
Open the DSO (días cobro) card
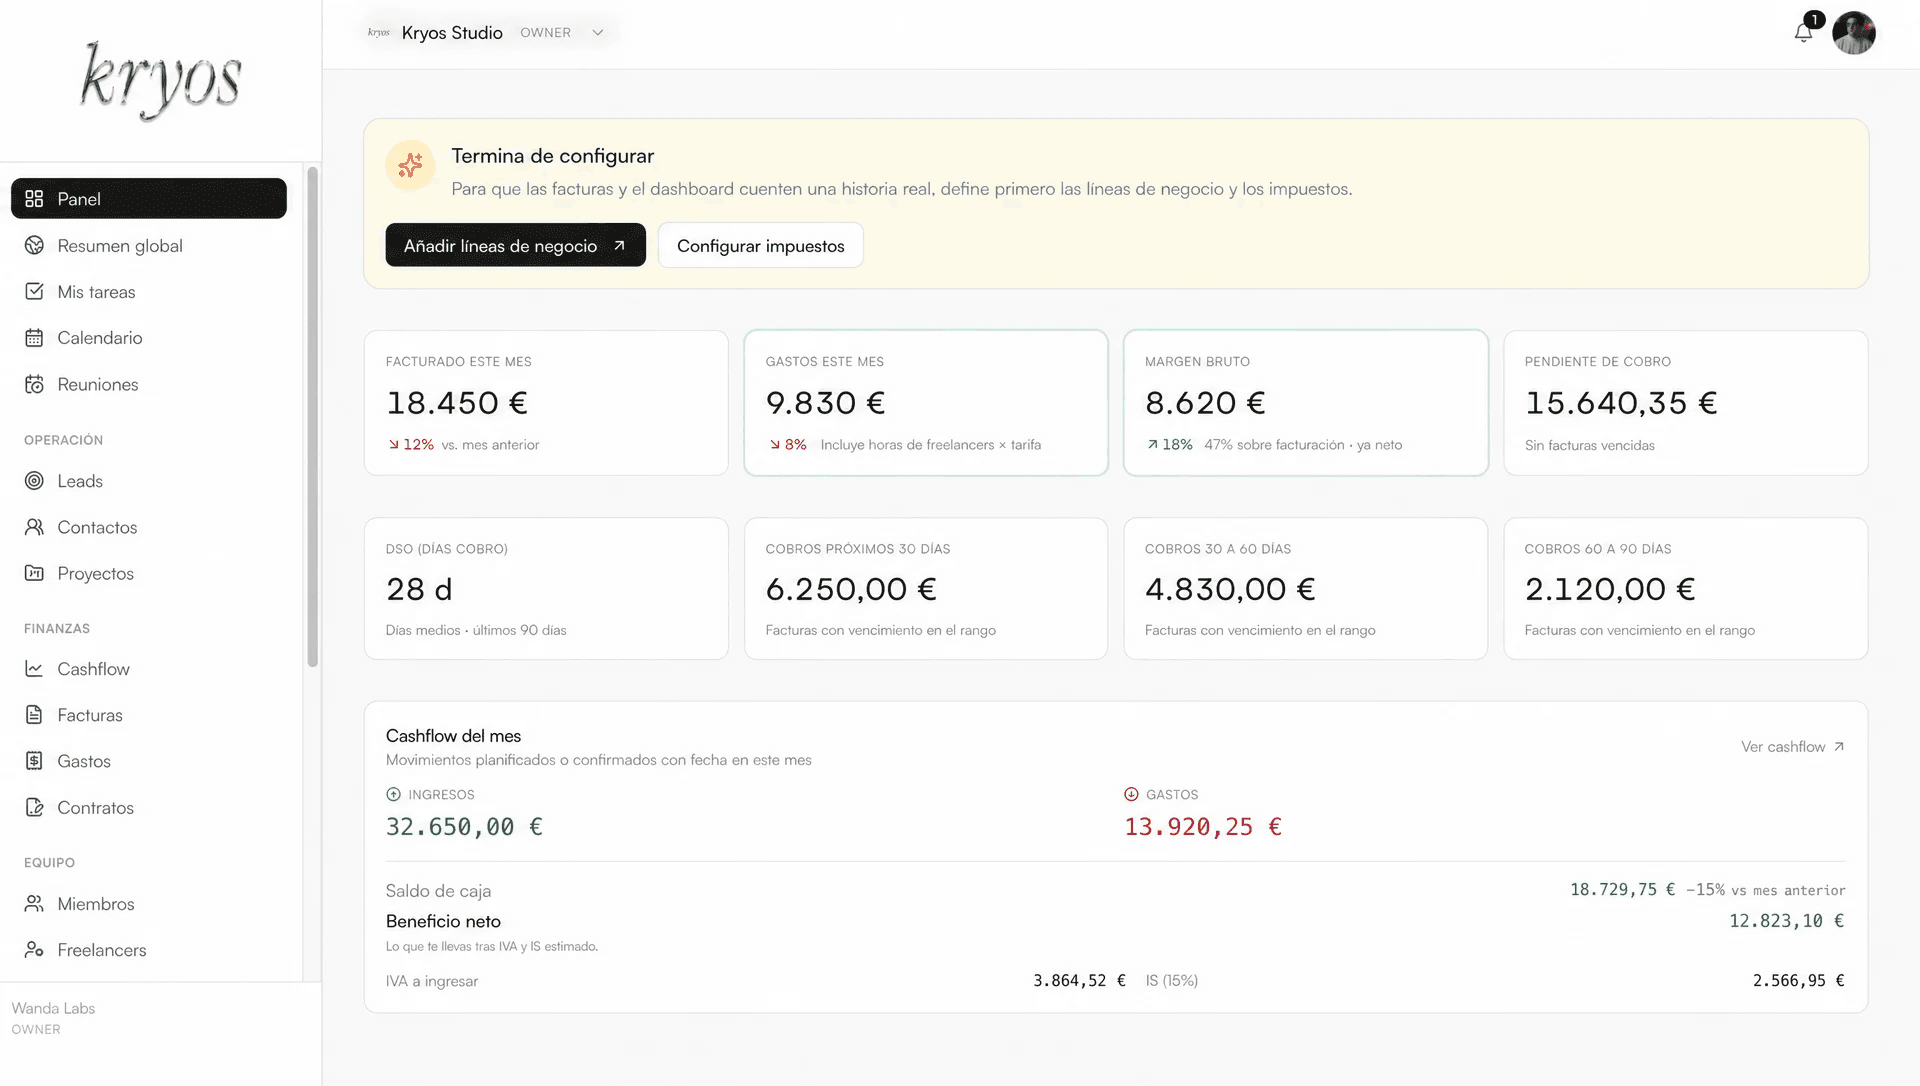click(x=546, y=589)
